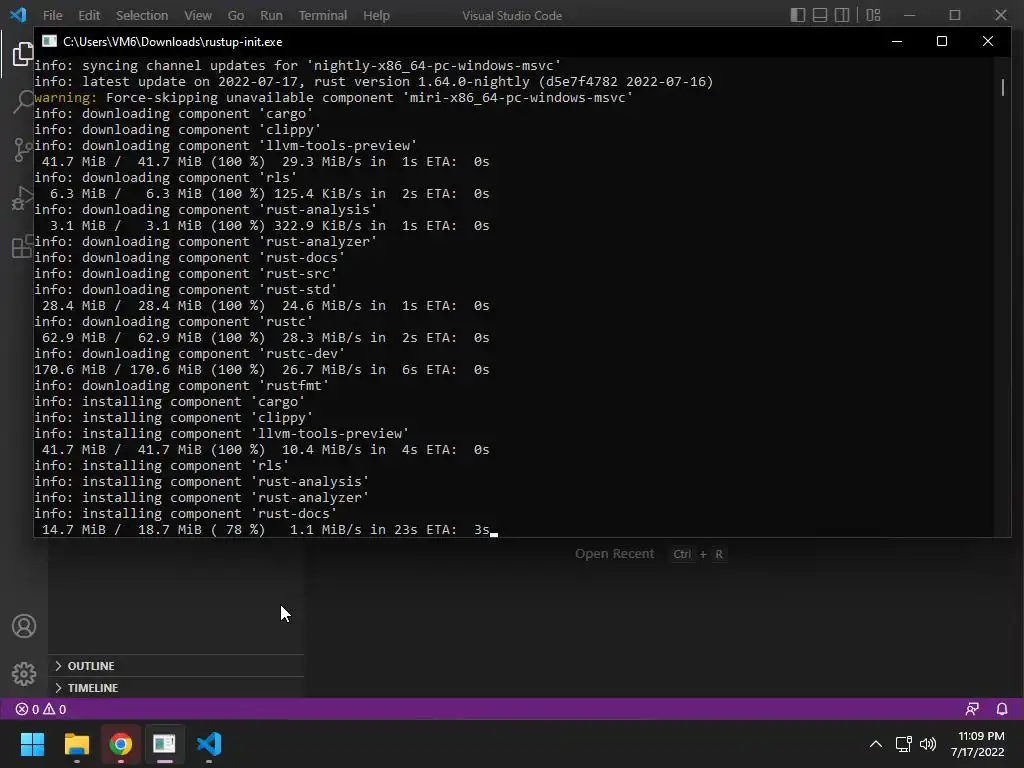Open File Explorer from taskbar
This screenshot has width=1024, height=768.
click(76, 744)
